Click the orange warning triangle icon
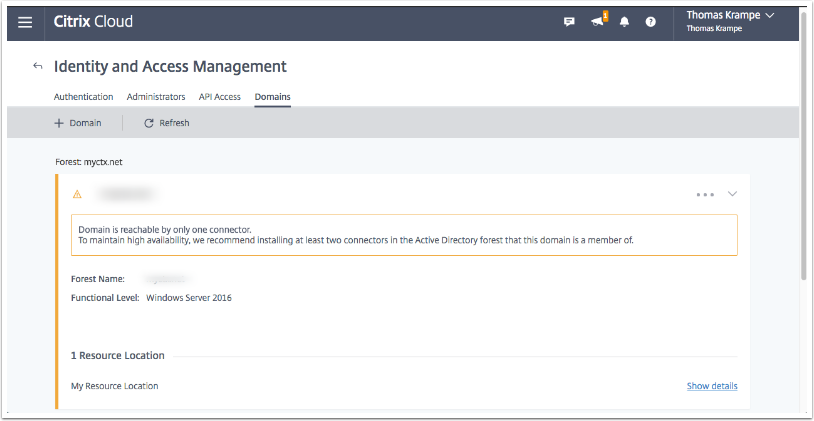814x421 pixels. point(77,194)
